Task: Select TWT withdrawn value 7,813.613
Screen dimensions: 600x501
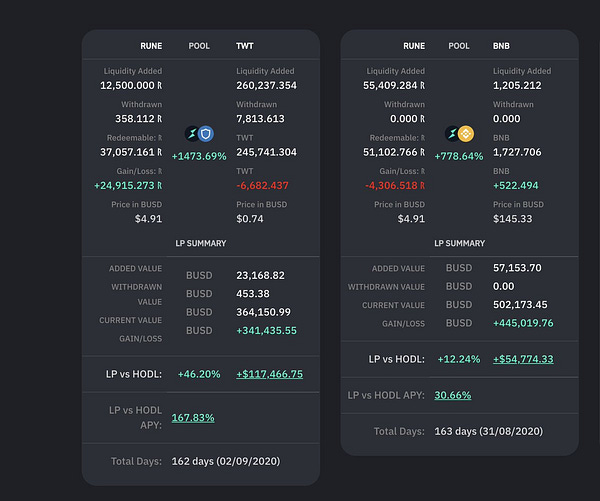Action: pyautogui.click(x=260, y=119)
